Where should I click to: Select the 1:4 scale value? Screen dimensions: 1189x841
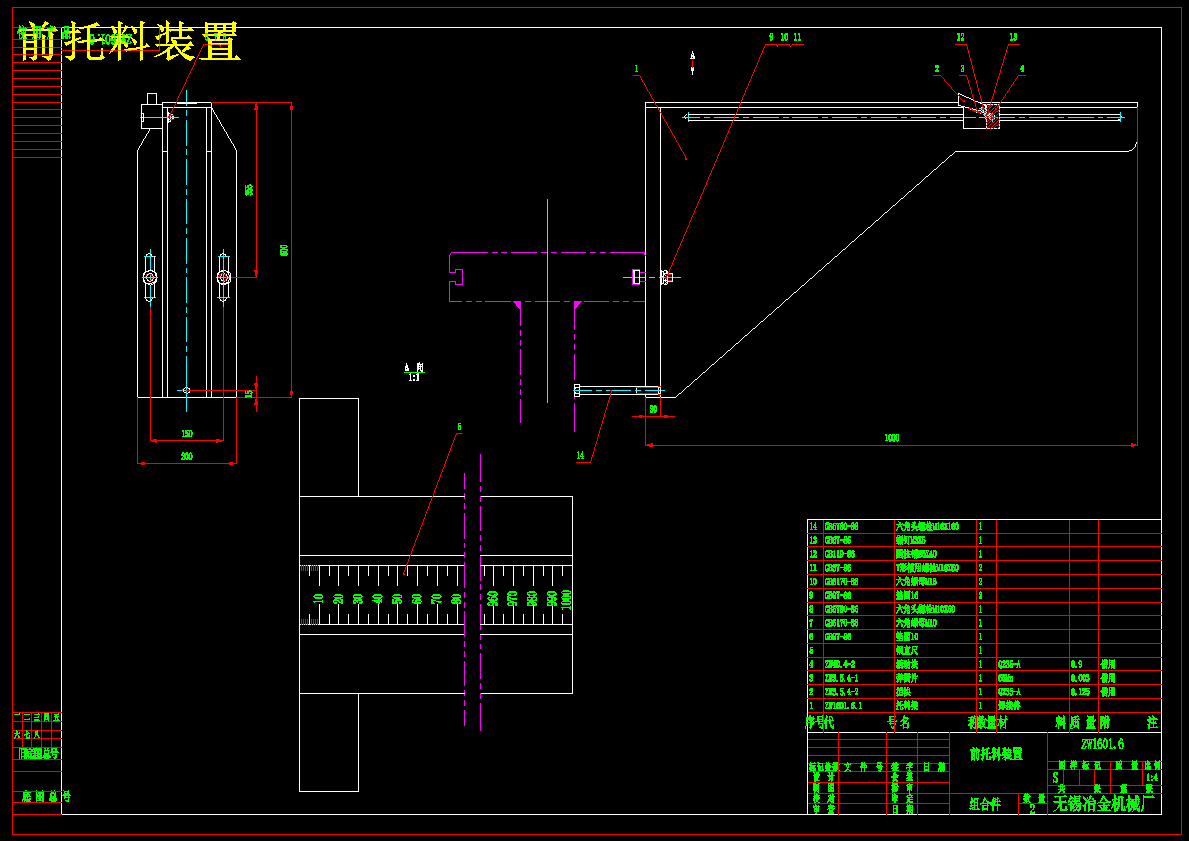pyautogui.click(x=1152, y=777)
